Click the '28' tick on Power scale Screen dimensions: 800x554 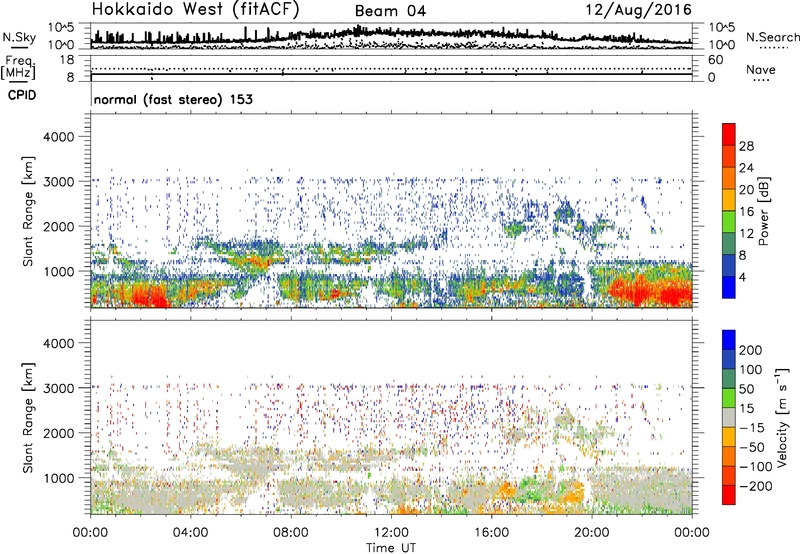746,146
